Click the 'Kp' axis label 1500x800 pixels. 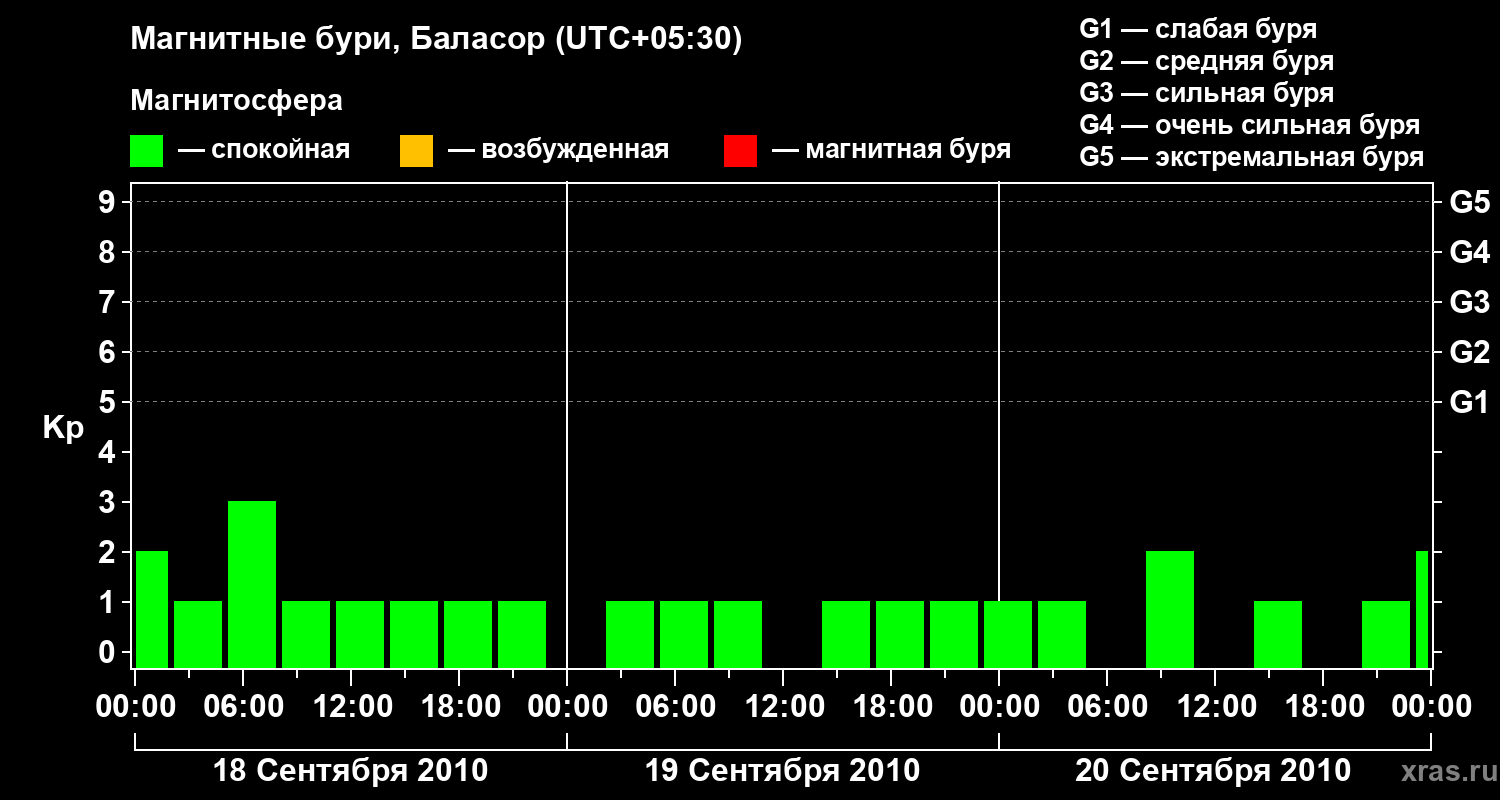pyautogui.click(x=63, y=429)
